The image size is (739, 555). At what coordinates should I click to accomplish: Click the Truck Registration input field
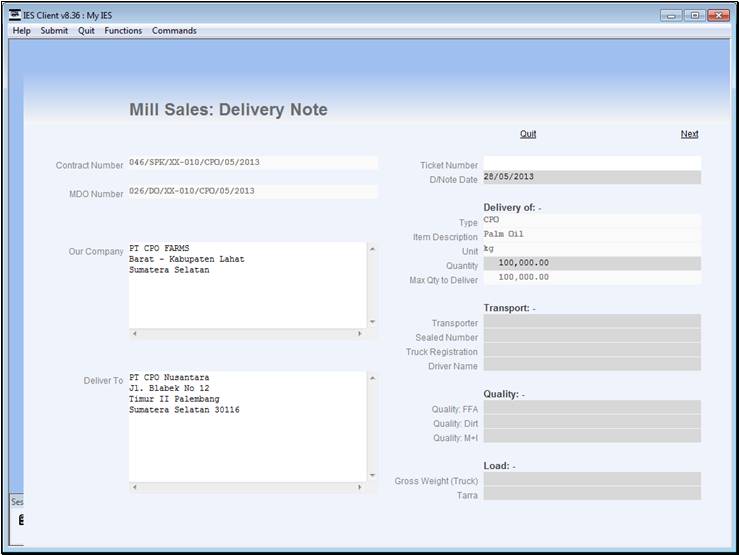(x=592, y=350)
